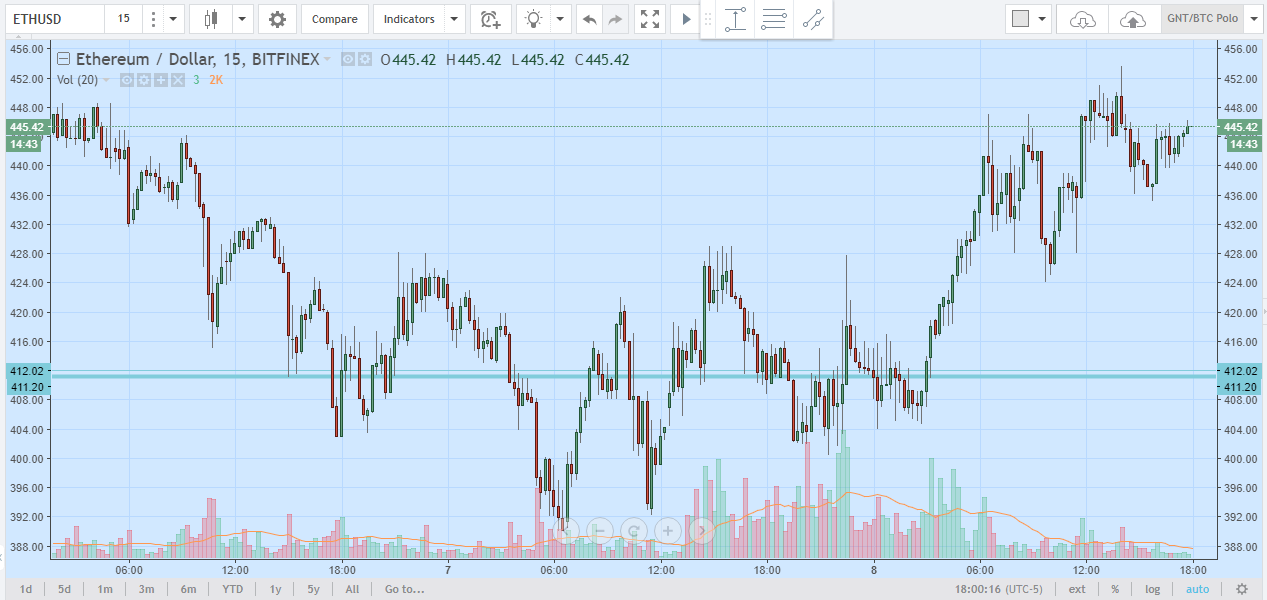Toggle percentage scale mode
The height and width of the screenshot is (600, 1267).
pos(1114,589)
